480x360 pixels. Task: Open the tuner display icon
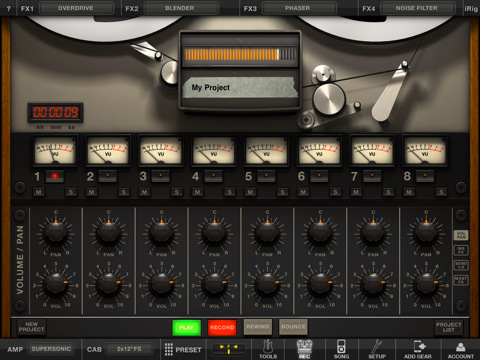tap(229, 350)
